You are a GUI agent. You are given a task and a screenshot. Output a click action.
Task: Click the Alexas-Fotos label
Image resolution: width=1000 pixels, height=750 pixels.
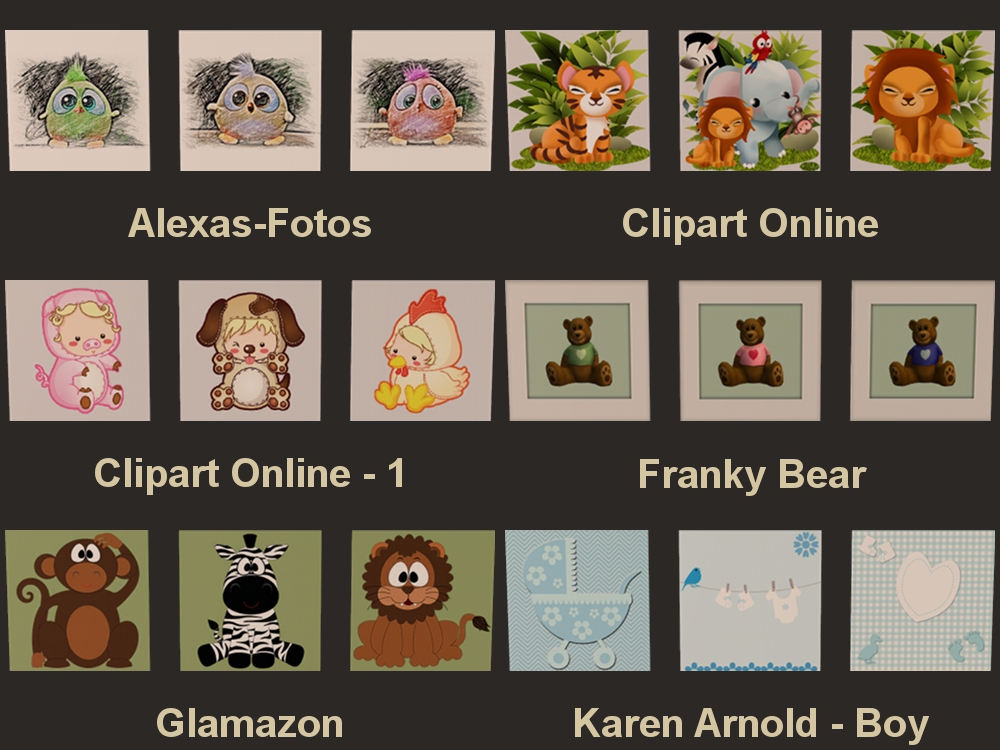pyautogui.click(x=249, y=223)
